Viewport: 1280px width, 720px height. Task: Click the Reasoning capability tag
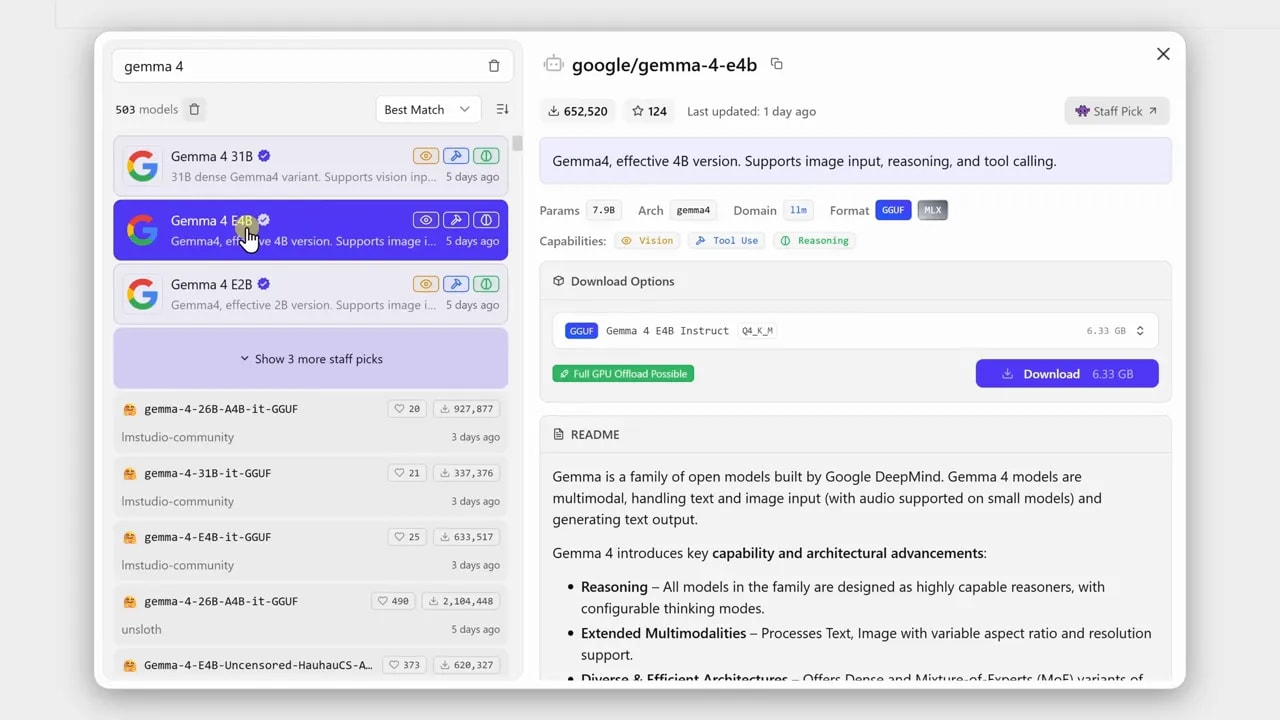(x=815, y=241)
